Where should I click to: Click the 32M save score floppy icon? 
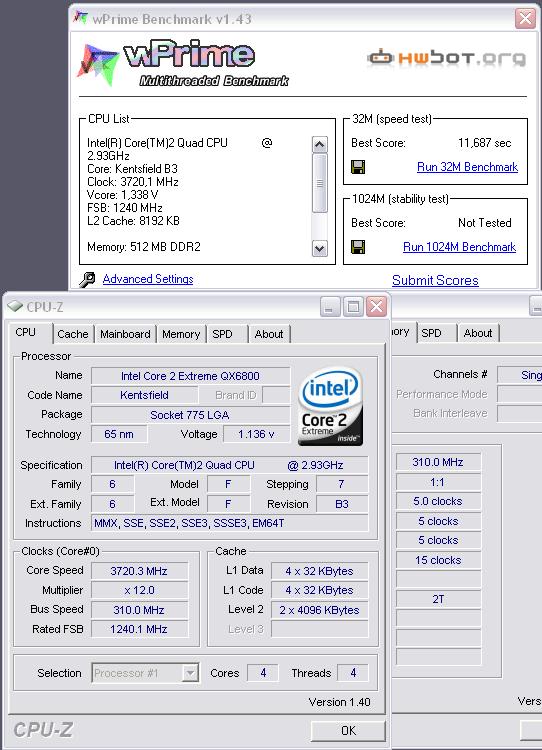358,167
